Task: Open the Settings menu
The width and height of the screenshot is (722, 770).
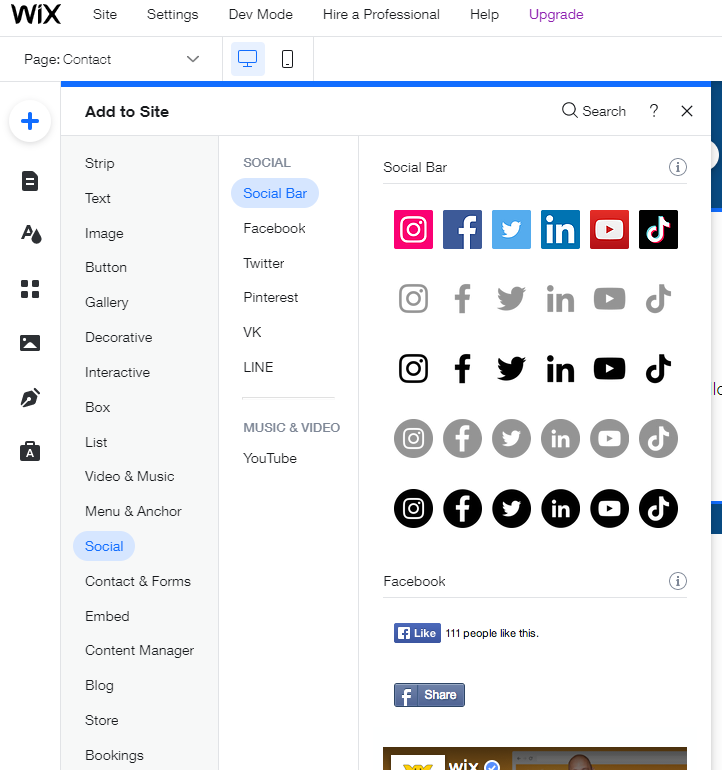Action: click(172, 14)
